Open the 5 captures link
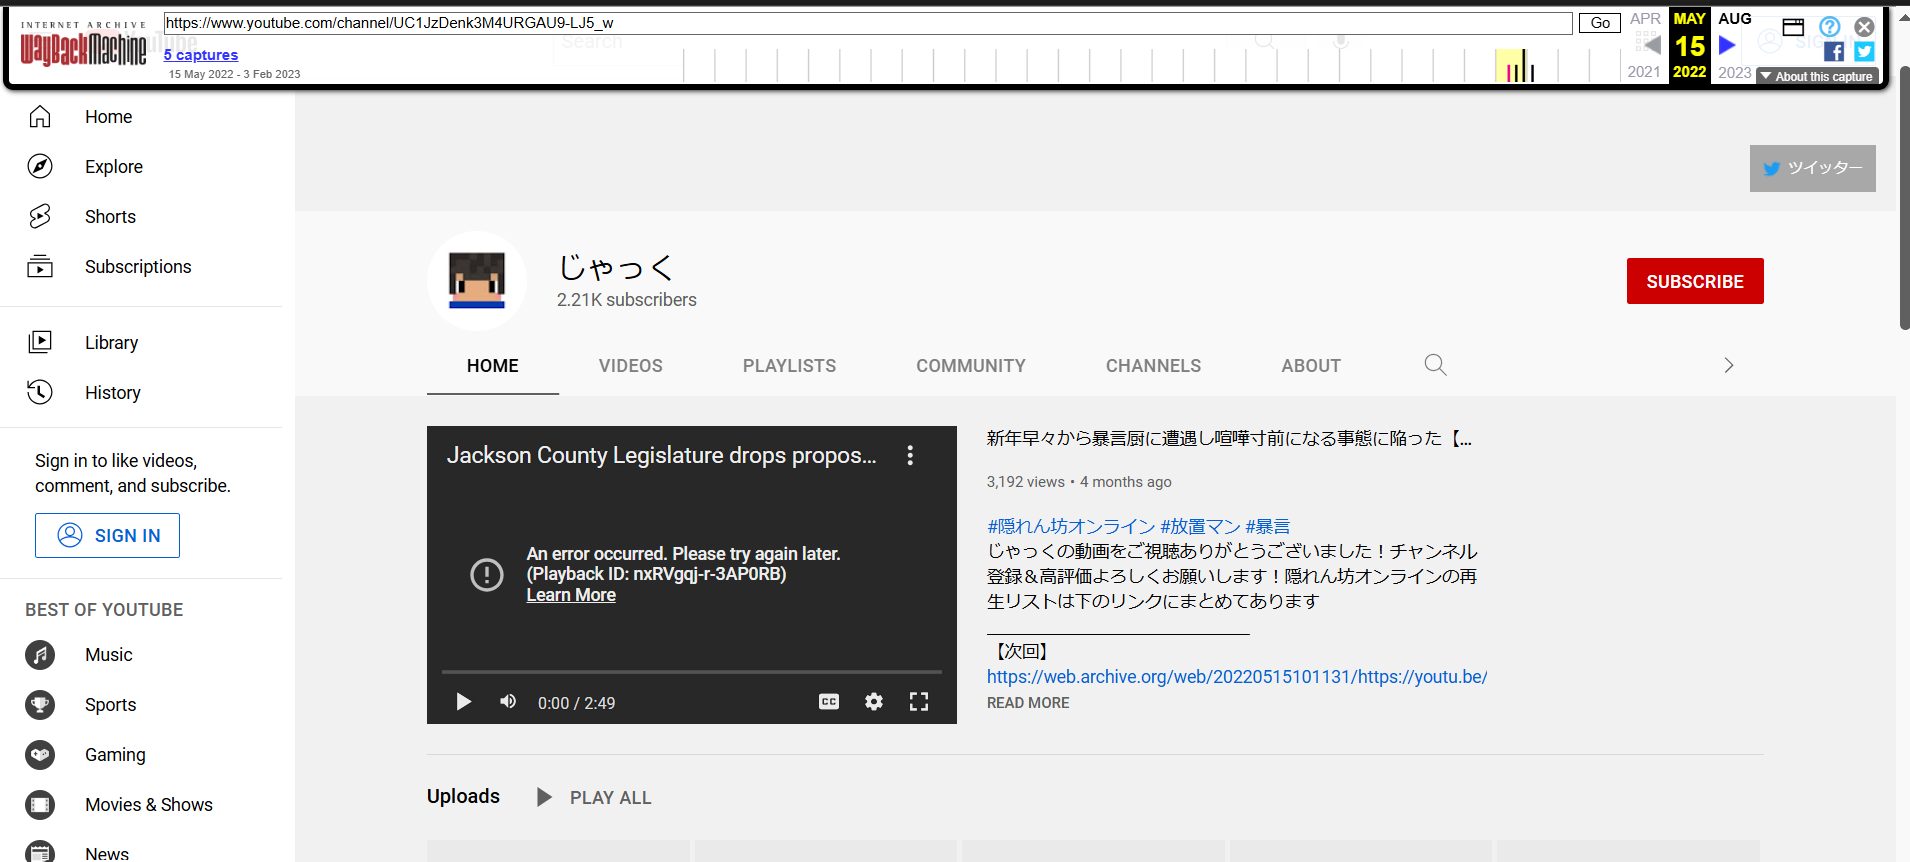This screenshot has height=862, width=1910. pos(201,55)
